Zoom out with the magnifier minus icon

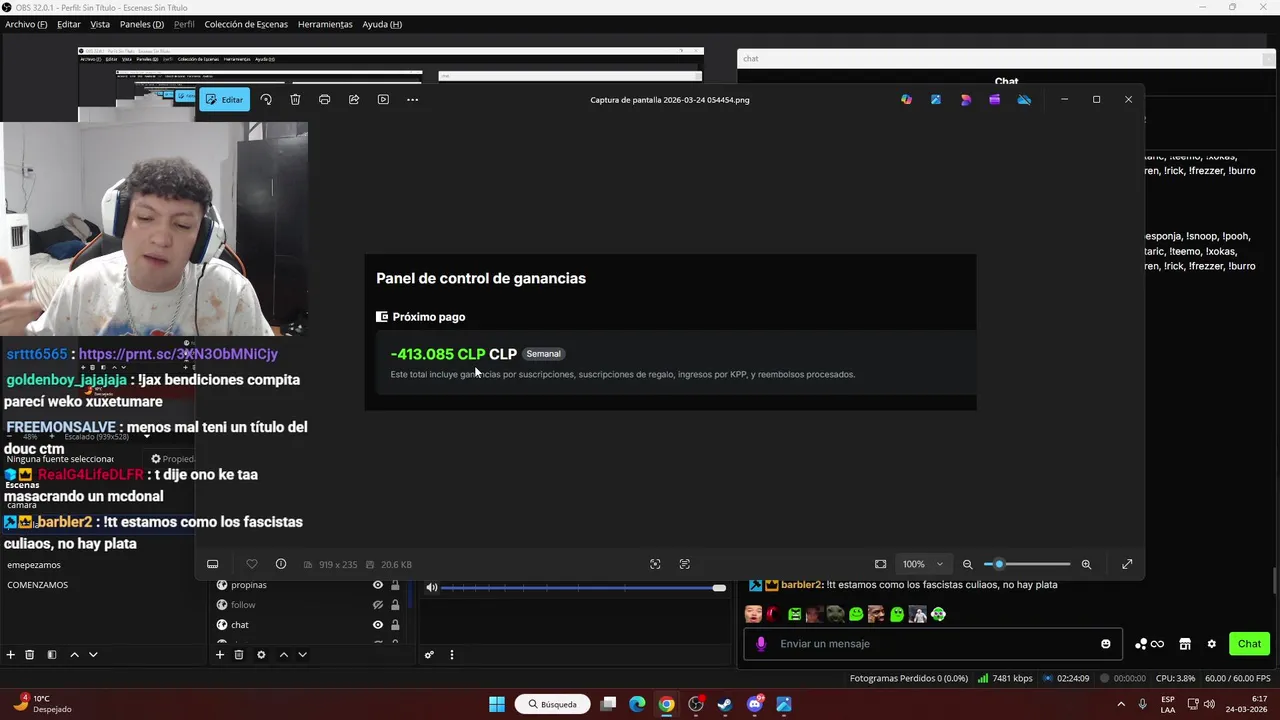[967, 564]
